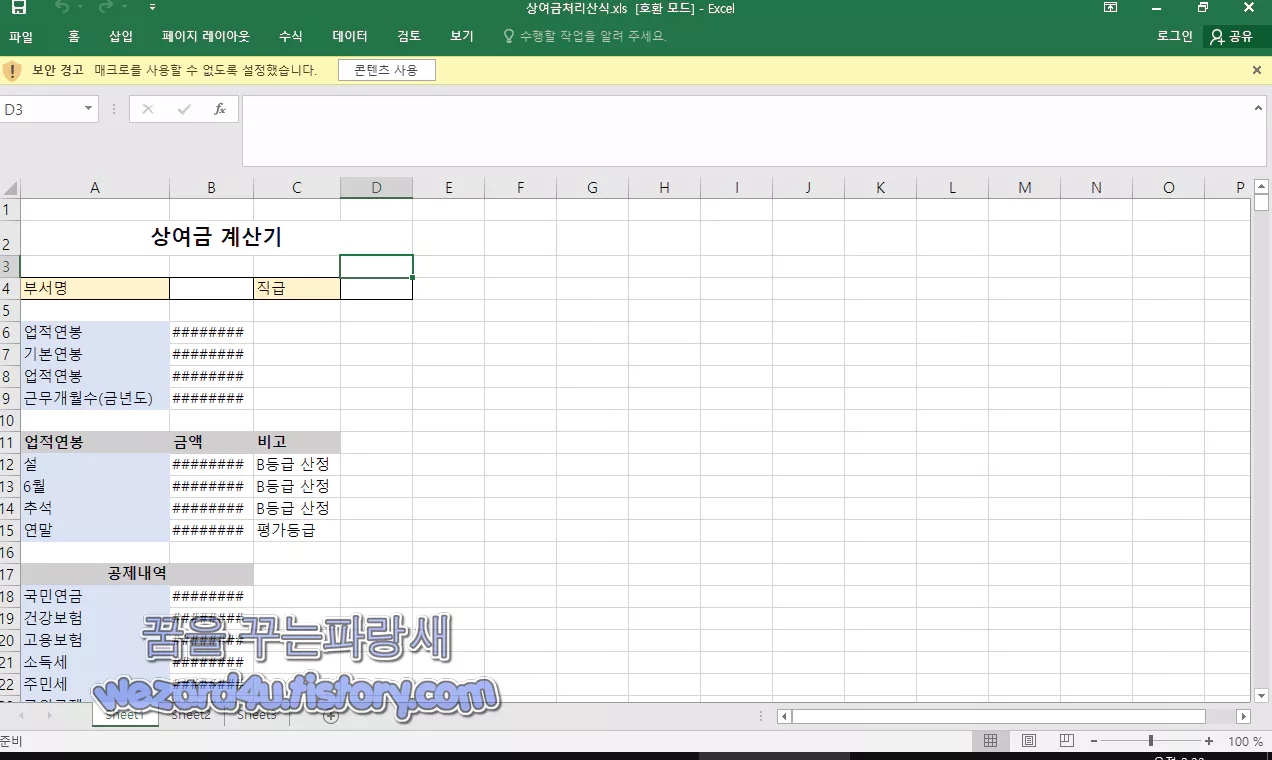This screenshot has height=760, width=1272.
Task: Click the 연말 cell
Action: 95,530
